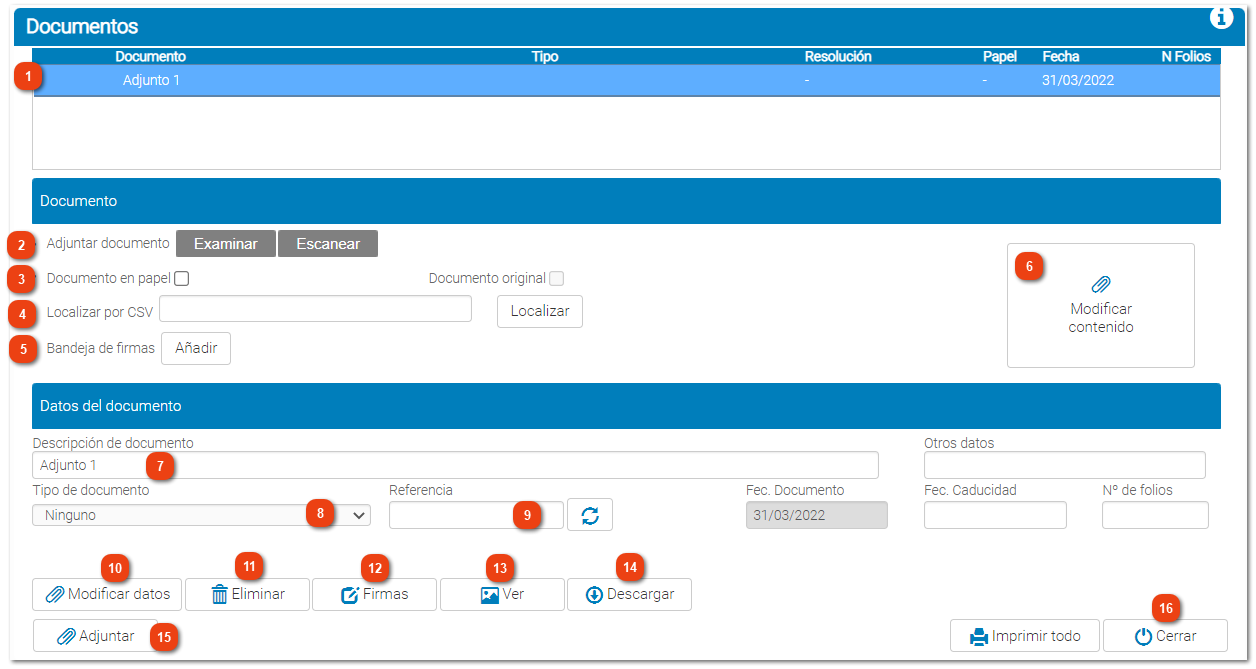This screenshot has height=669, width=1256.
Task: Toggle the Documento original checkbox
Action: tap(557, 279)
